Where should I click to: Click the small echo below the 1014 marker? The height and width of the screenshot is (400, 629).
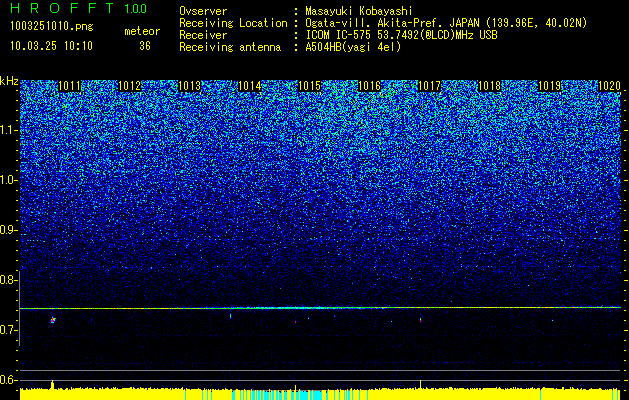click(230, 316)
